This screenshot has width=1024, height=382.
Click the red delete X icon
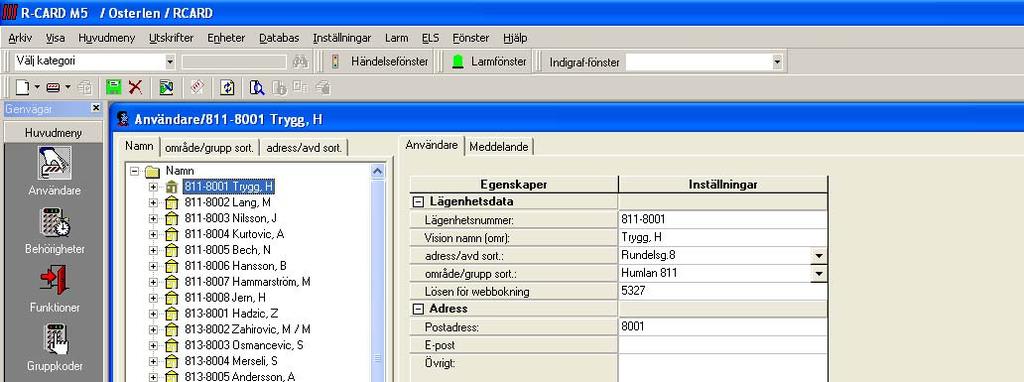[135, 87]
